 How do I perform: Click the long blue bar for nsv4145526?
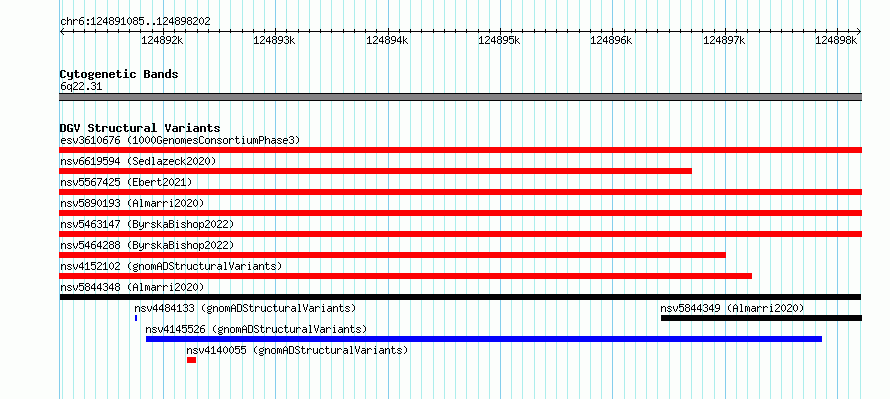484,339
